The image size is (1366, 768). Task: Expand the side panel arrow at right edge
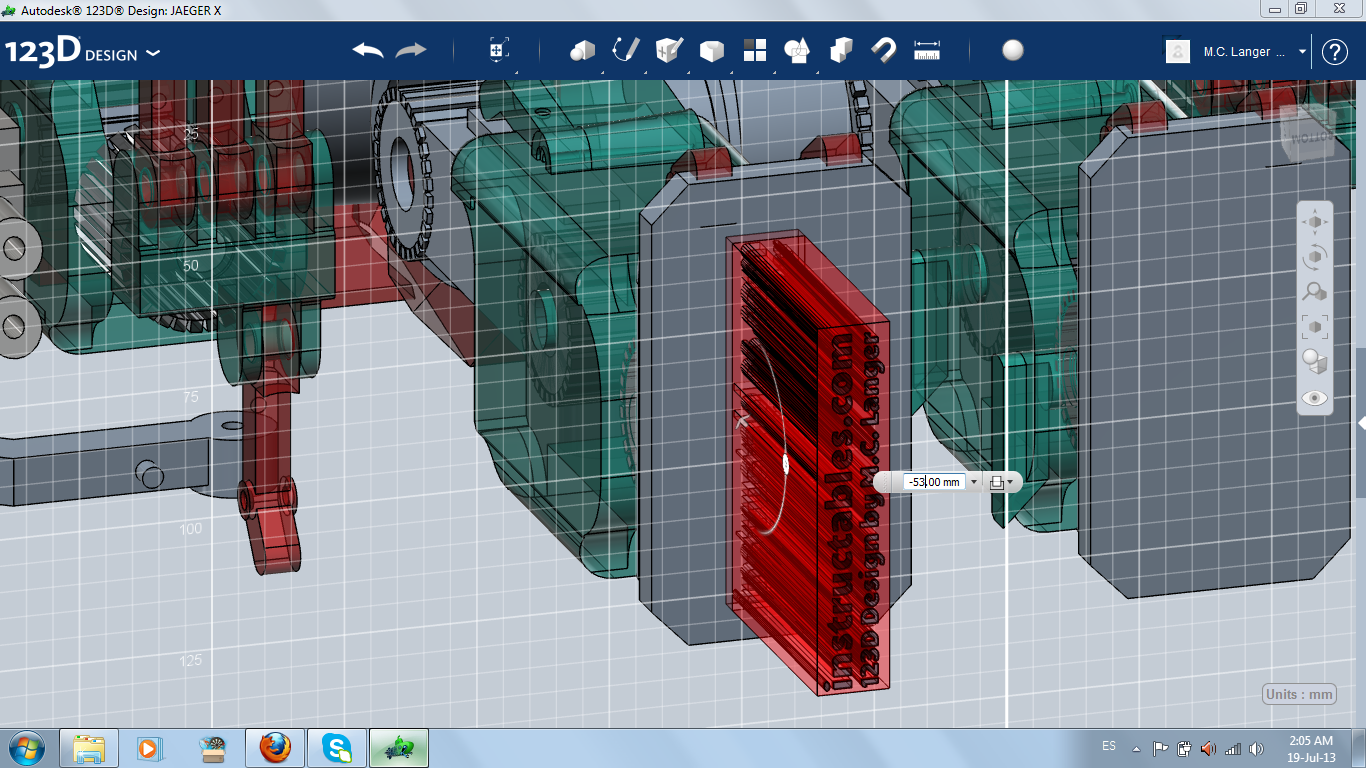1361,423
